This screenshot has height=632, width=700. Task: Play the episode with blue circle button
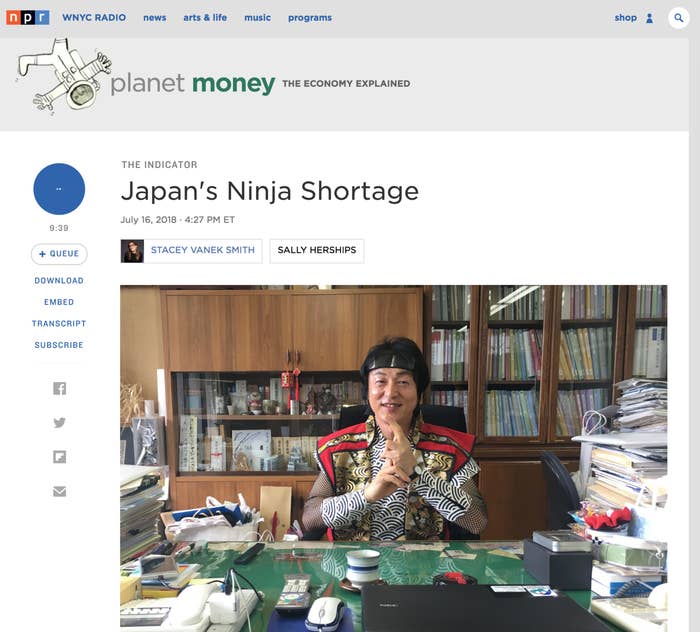click(x=59, y=189)
